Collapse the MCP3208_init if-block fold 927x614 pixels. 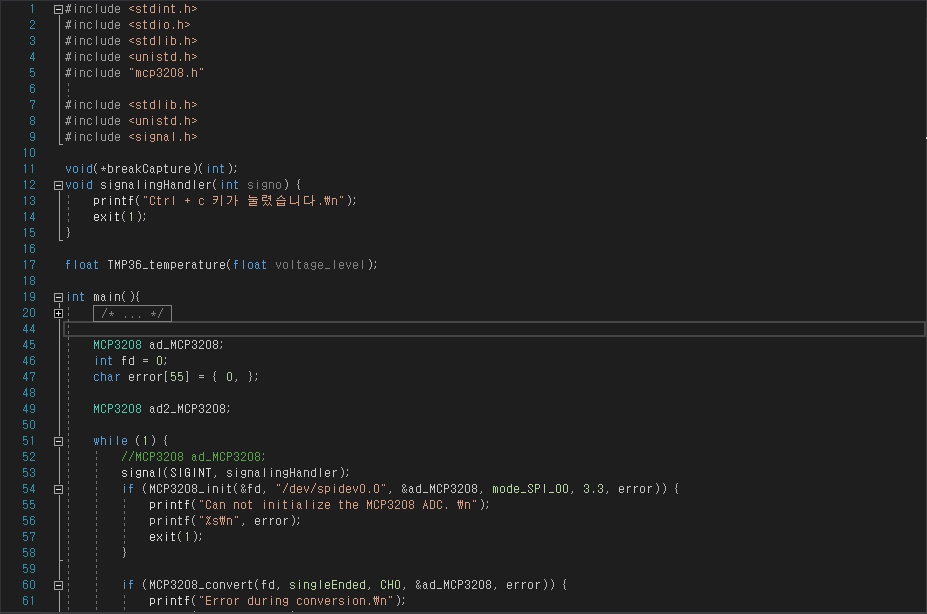point(58,489)
